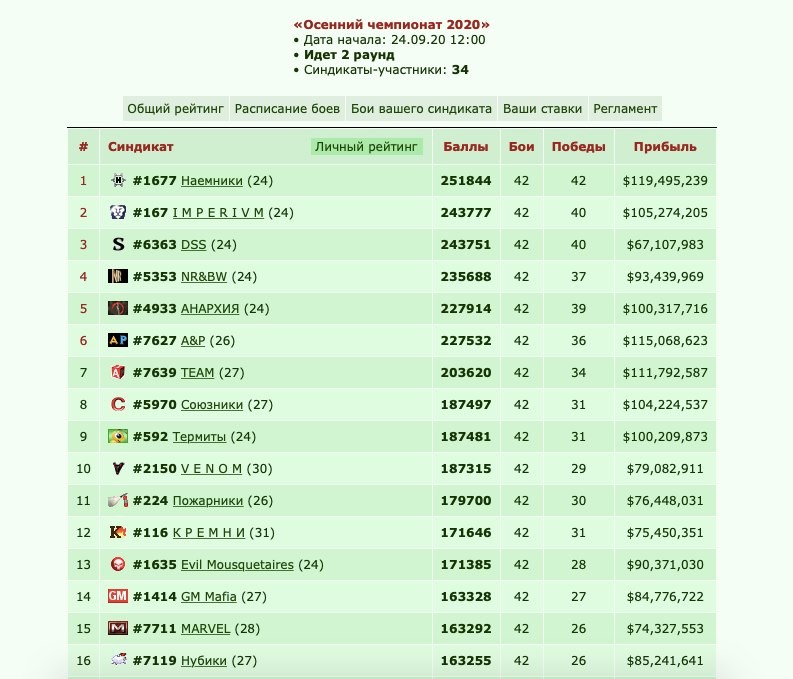The width and height of the screenshot is (793, 679).
Task: Switch to Расписание боев tab
Action: [x=287, y=109]
